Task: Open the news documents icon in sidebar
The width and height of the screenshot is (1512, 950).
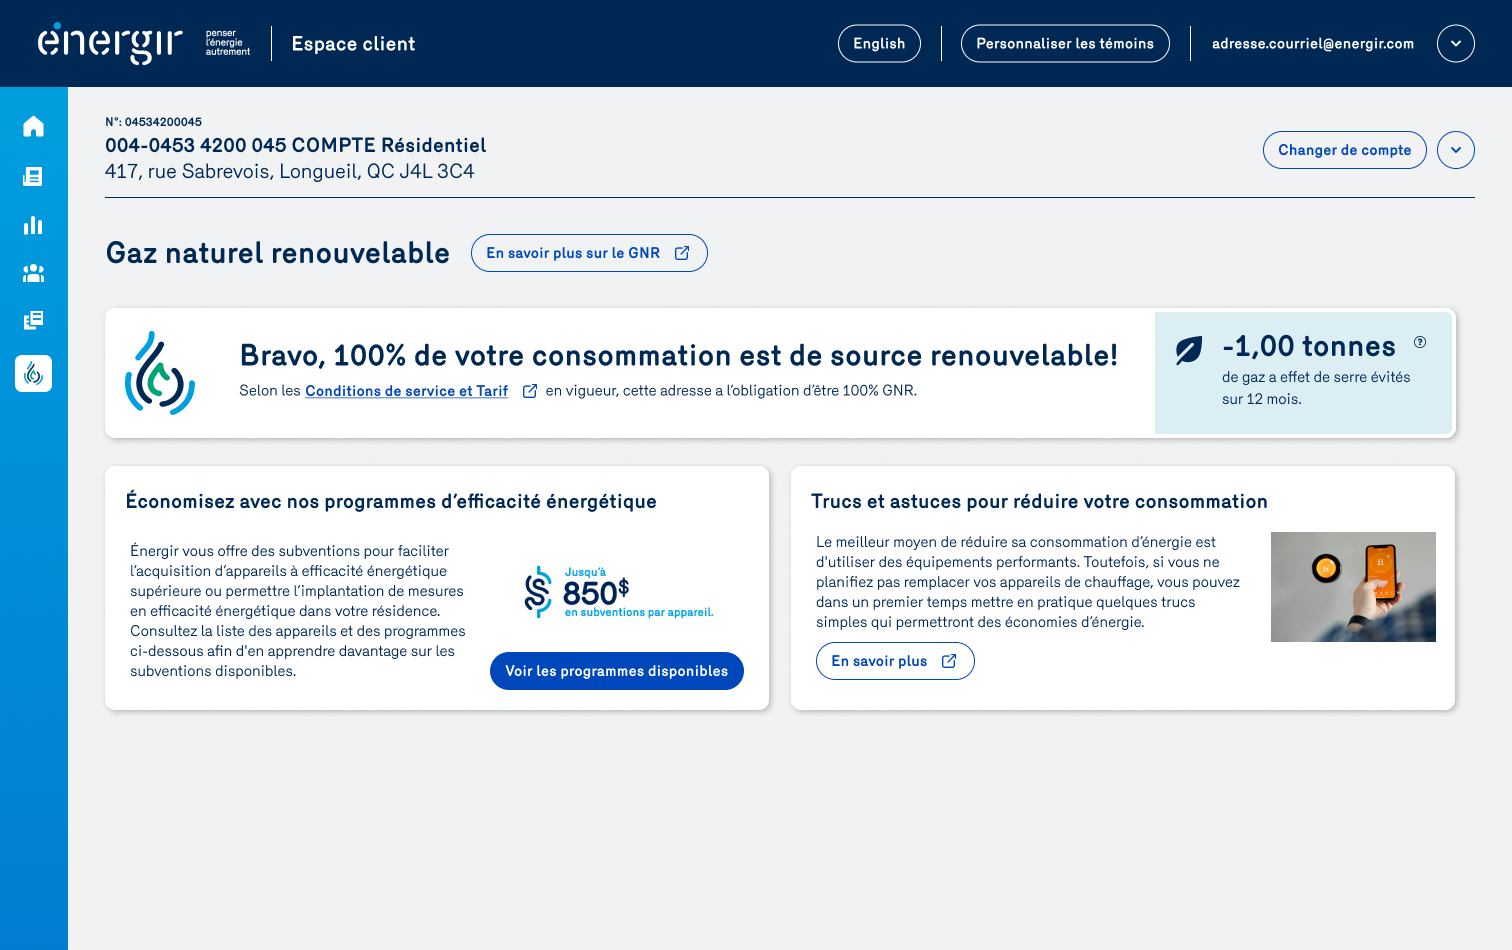Action: (33, 320)
